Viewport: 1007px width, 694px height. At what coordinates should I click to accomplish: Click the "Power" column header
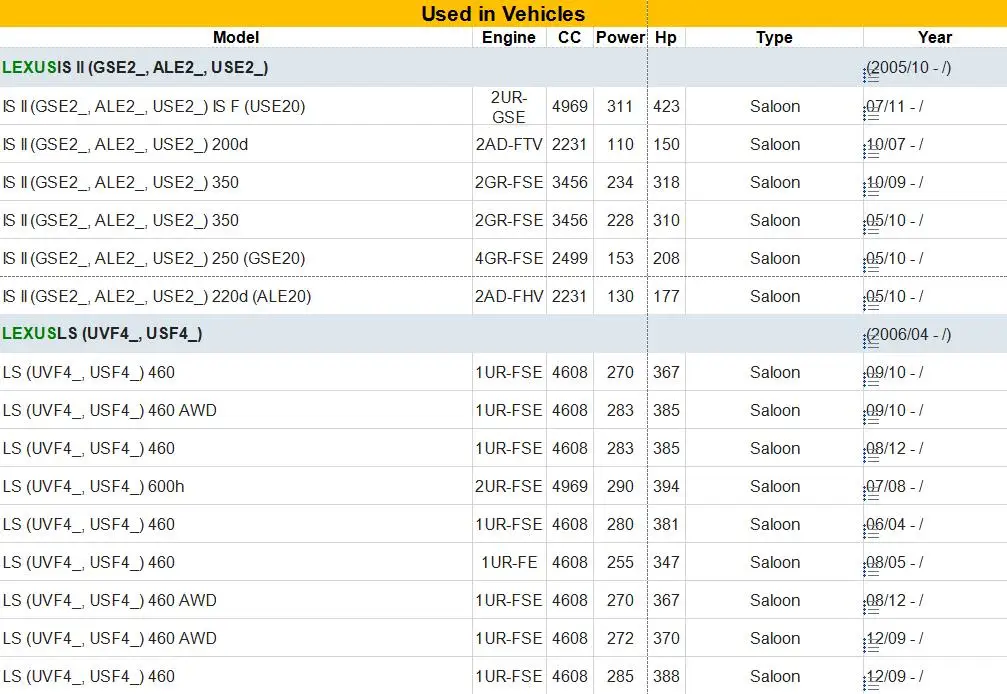[620, 37]
